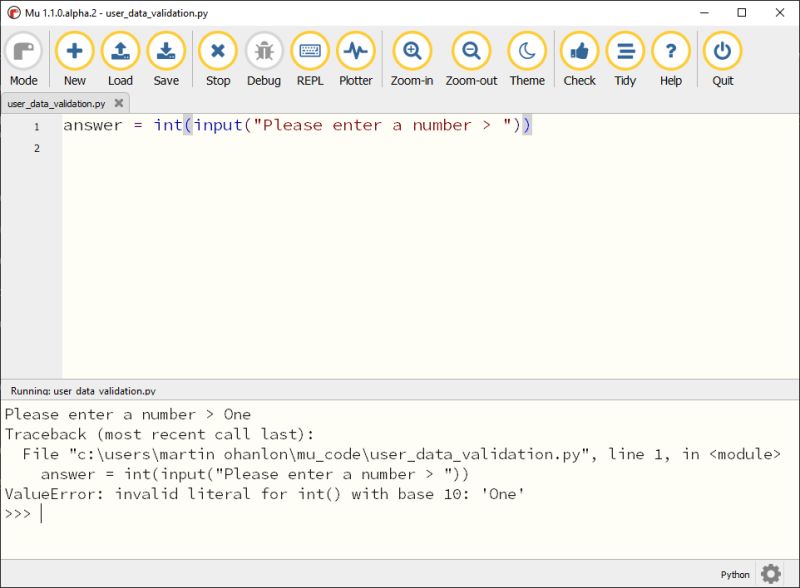Start the Debug tool
The image size is (800, 588).
click(x=264, y=55)
